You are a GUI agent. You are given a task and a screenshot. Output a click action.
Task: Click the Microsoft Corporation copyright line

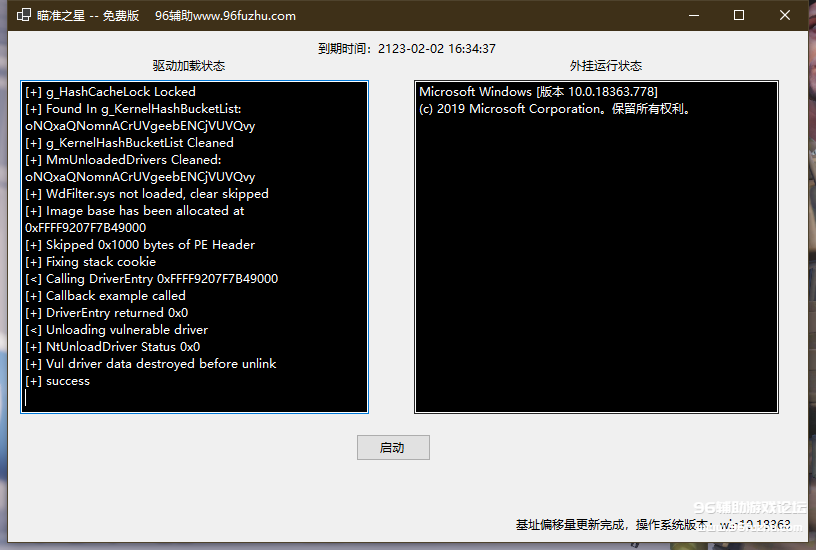(x=555, y=109)
